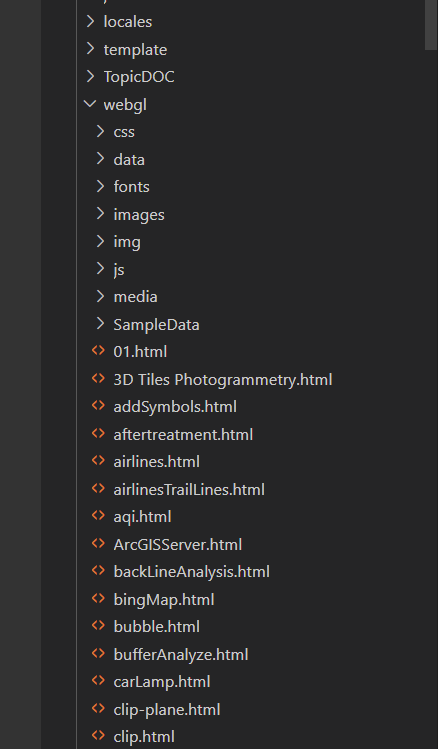This screenshot has height=749, width=438.
Task: Open 3D Tiles Photogrammetry.html file
Action: pos(223,380)
